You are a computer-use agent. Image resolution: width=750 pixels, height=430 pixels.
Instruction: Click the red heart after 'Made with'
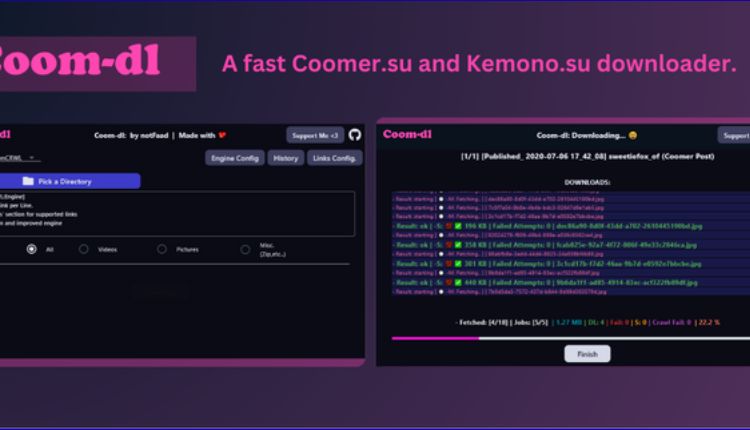(222, 135)
